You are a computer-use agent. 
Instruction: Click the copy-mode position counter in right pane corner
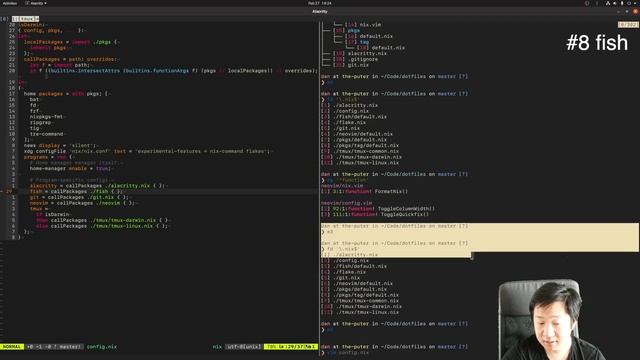(628, 25)
